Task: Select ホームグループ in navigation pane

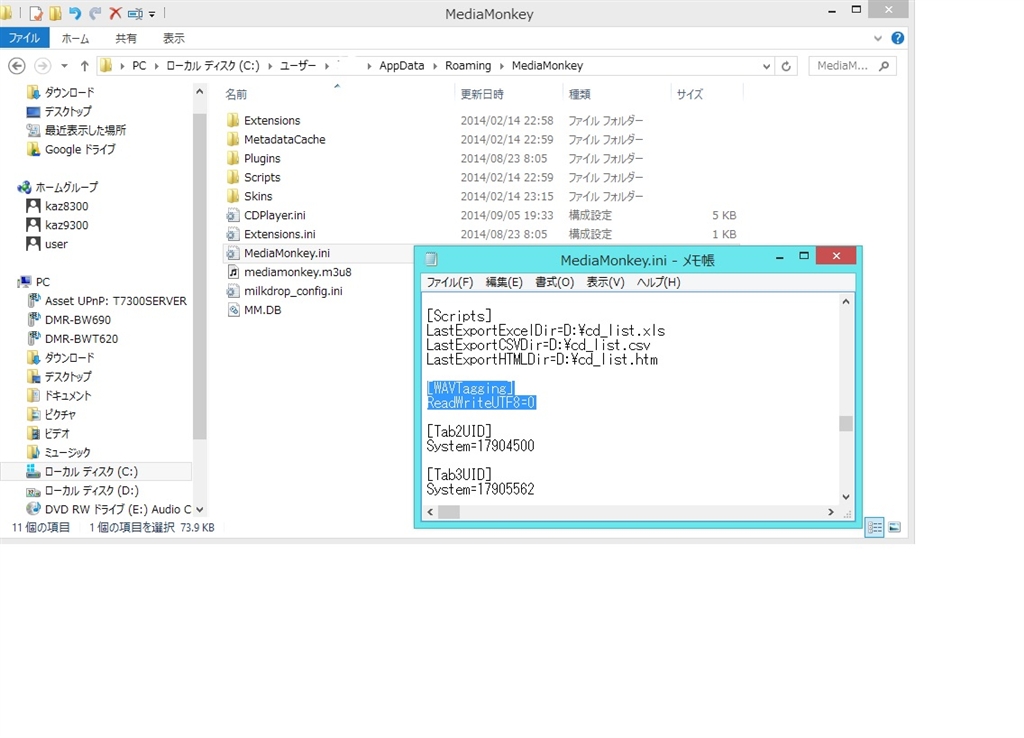Action: click(x=57, y=187)
